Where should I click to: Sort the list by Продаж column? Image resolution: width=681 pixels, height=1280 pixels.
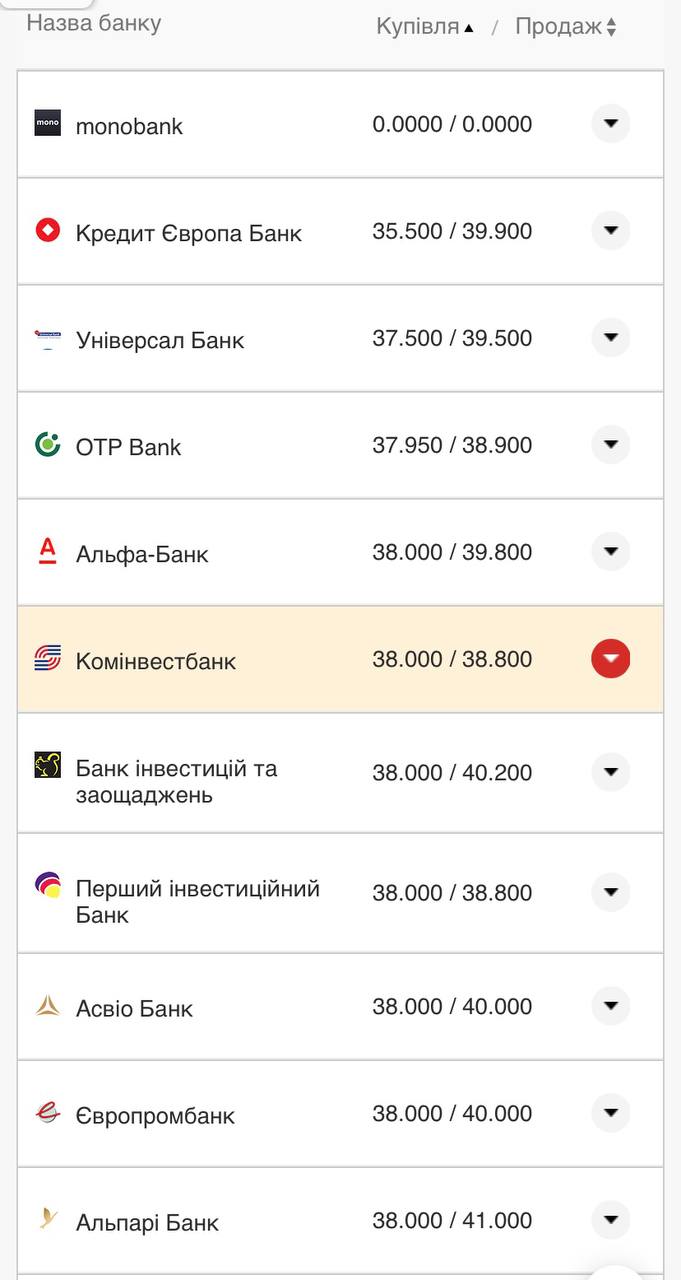(x=566, y=26)
